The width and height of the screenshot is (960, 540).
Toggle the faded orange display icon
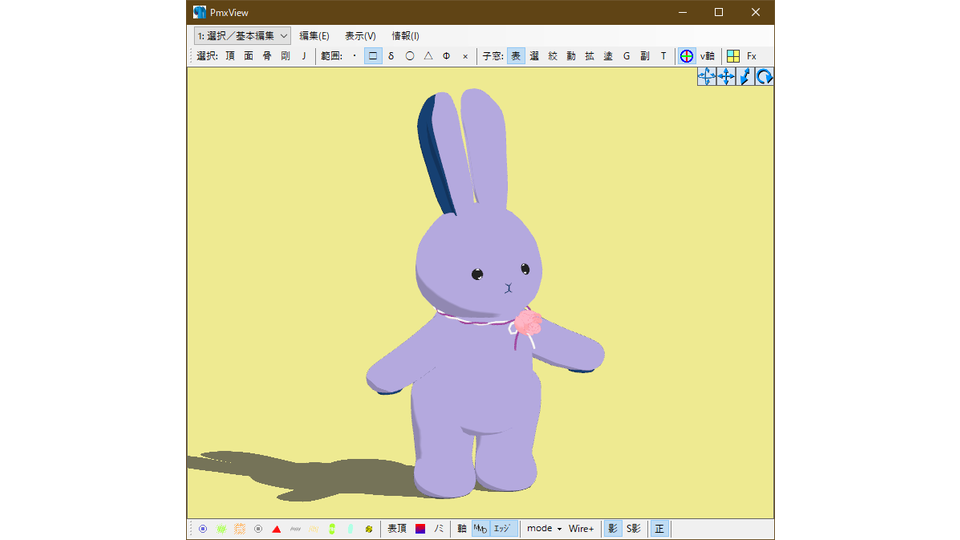313,529
